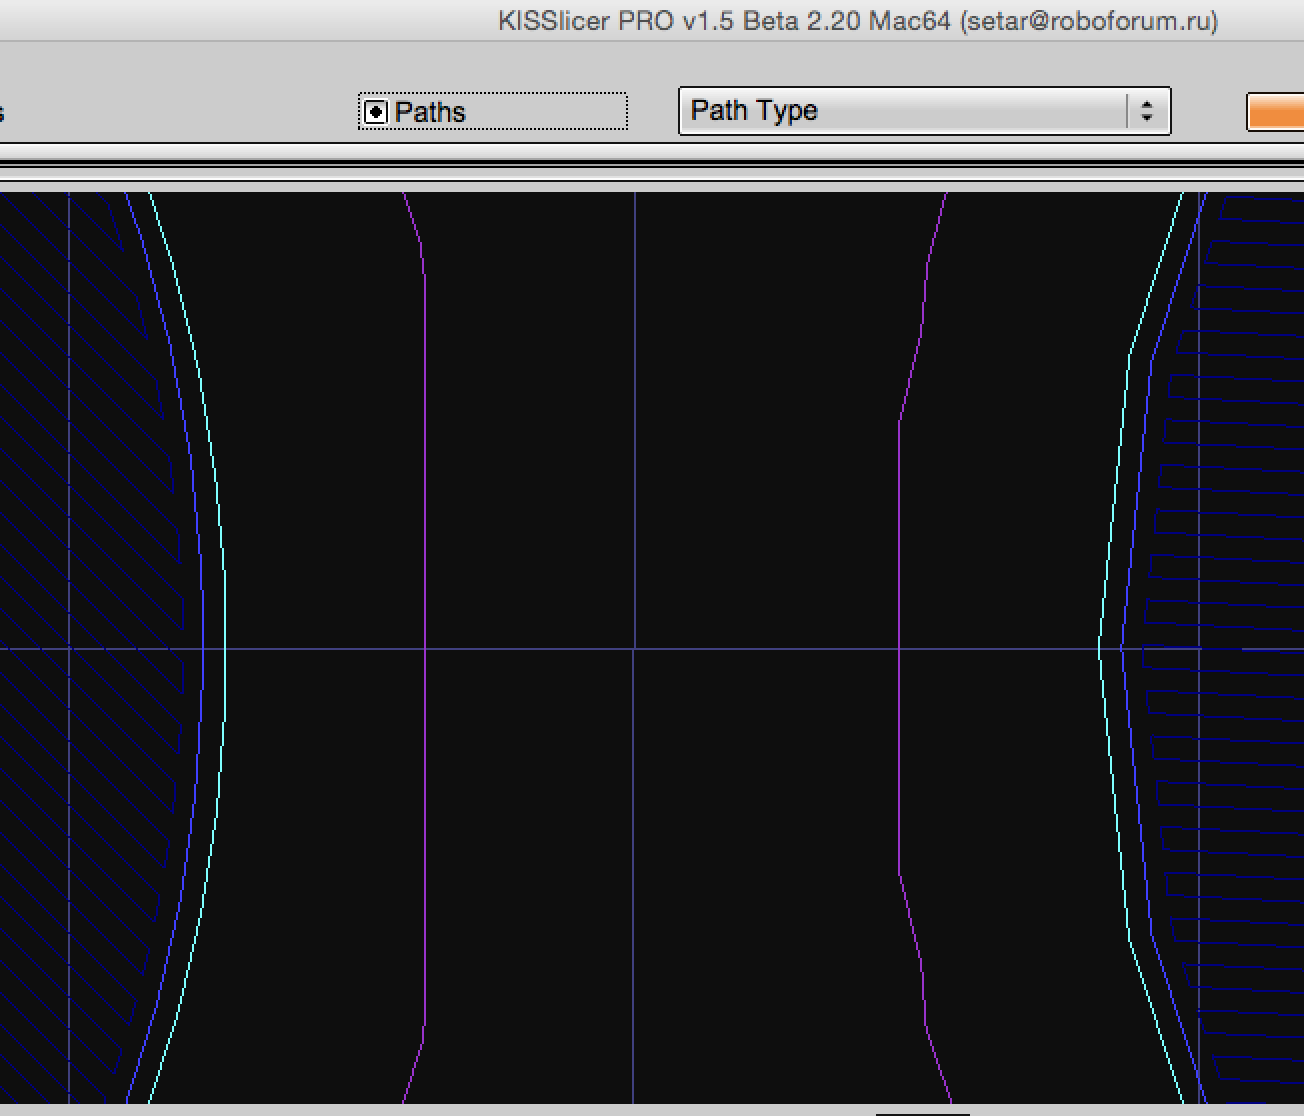Click the Path Type stepper arrows
This screenshot has height=1116, width=1304.
click(1147, 110)
